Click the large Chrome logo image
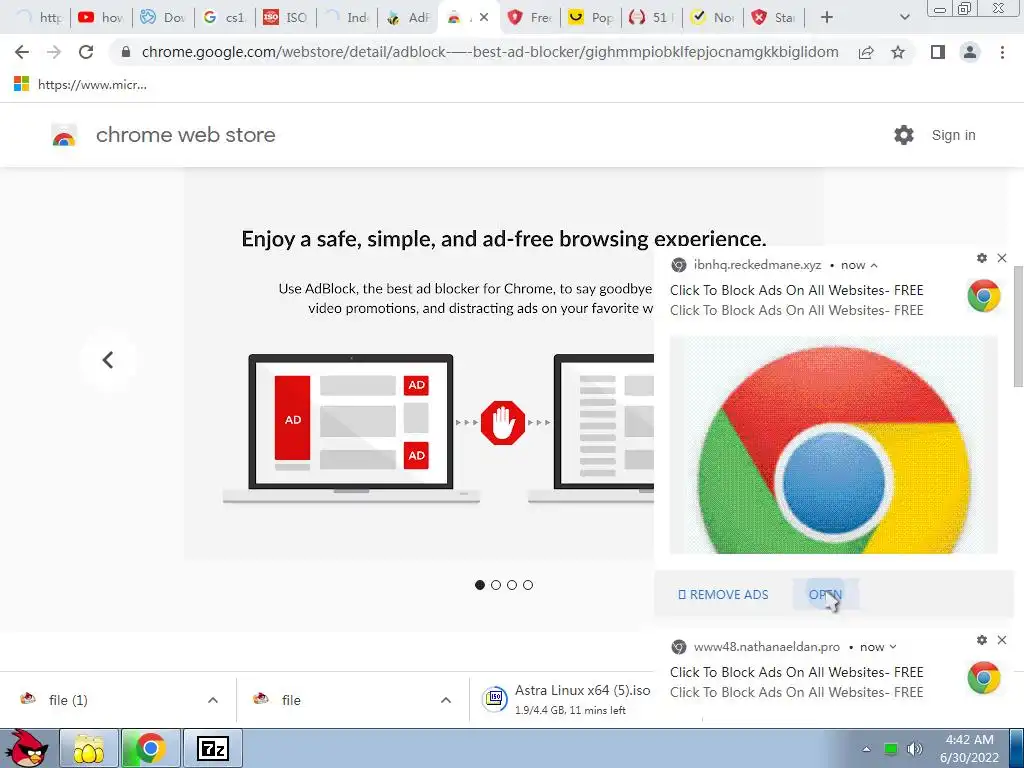The image size is (1024, 768). [833, 445]
